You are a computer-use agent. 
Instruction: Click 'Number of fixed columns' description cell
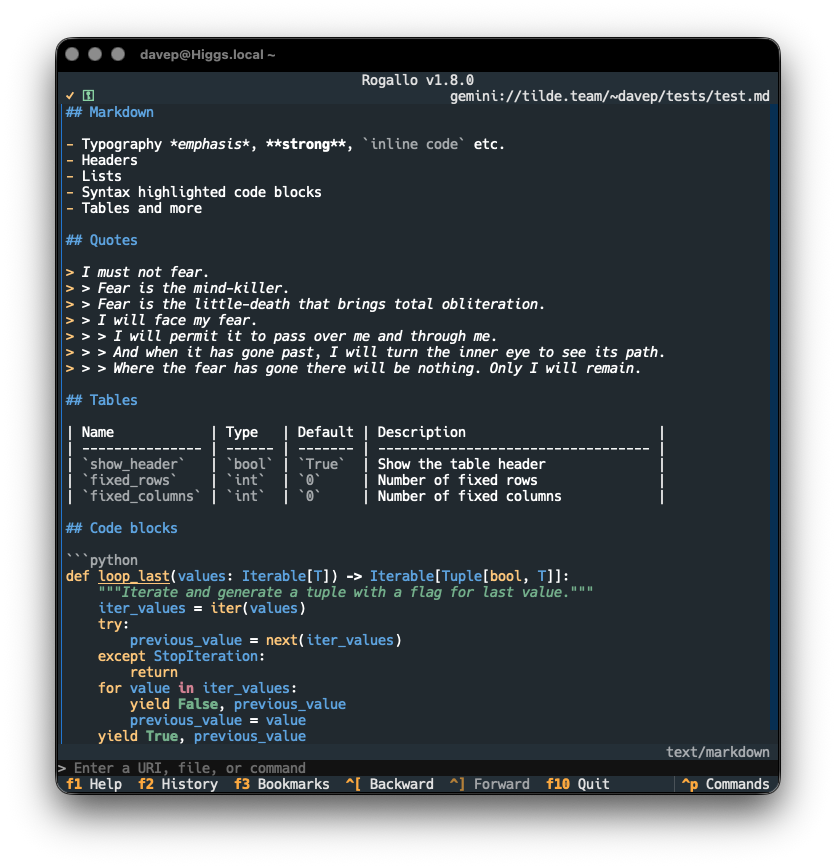click(469, 496)
